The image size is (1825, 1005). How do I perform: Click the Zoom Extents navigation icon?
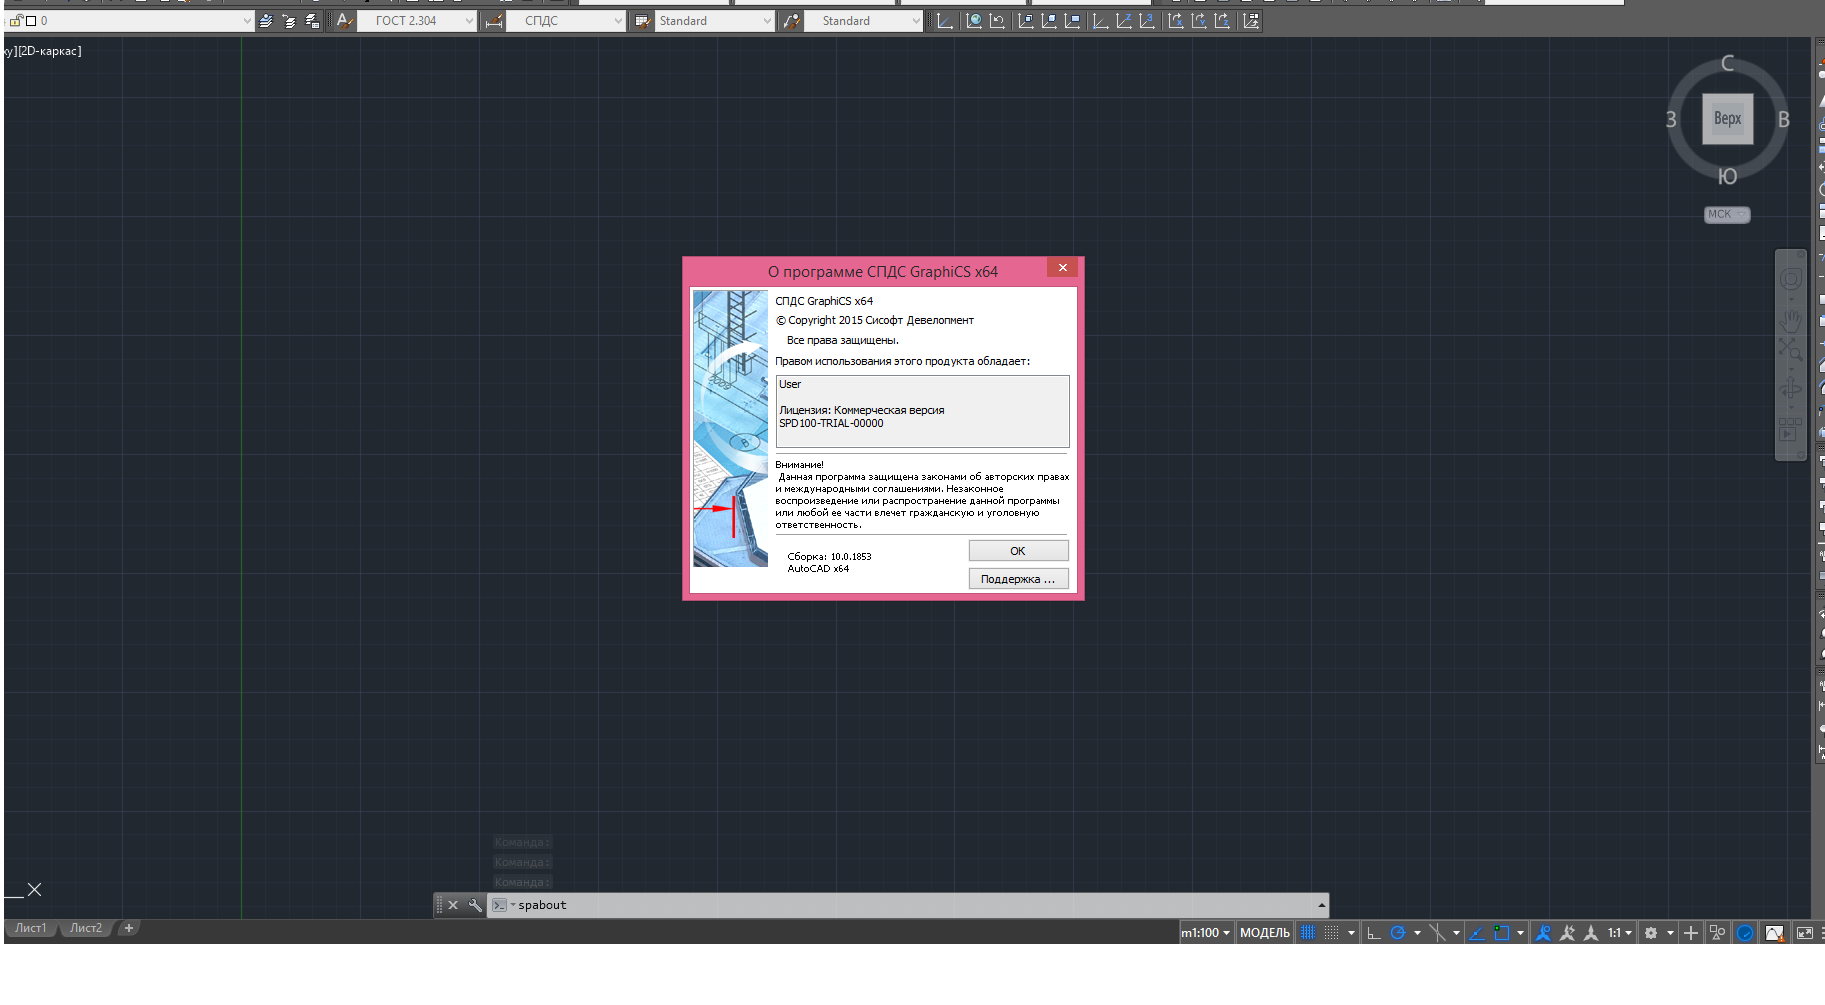[x=1791, y=350]
